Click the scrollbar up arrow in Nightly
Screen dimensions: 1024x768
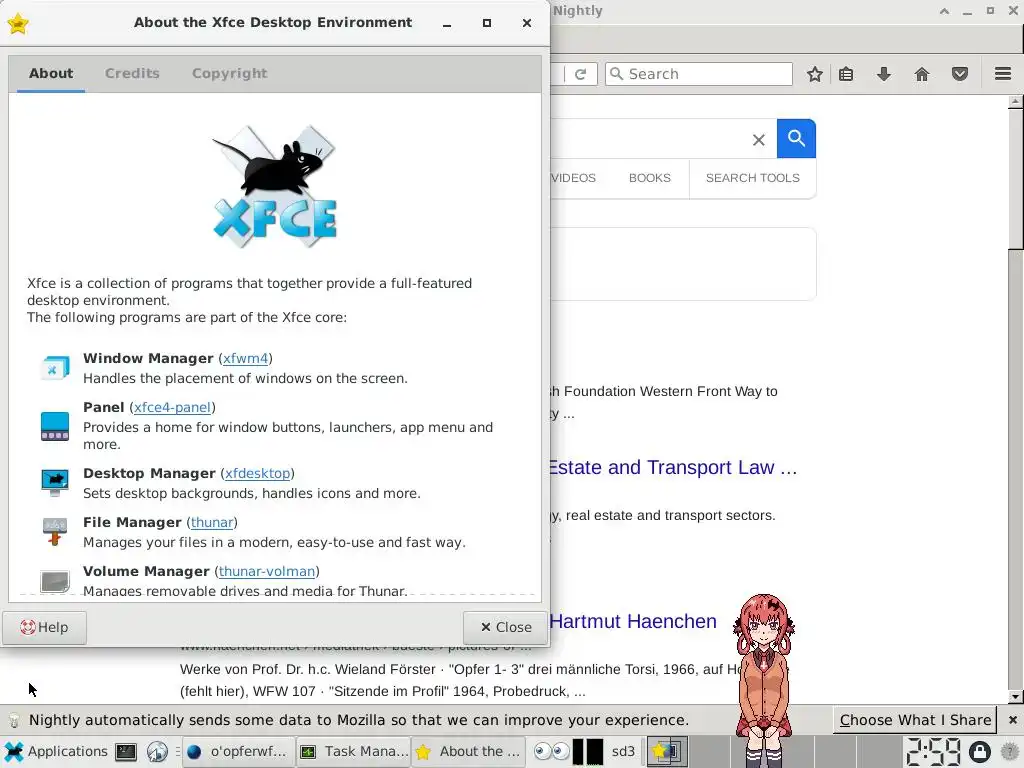(1015, 102)
